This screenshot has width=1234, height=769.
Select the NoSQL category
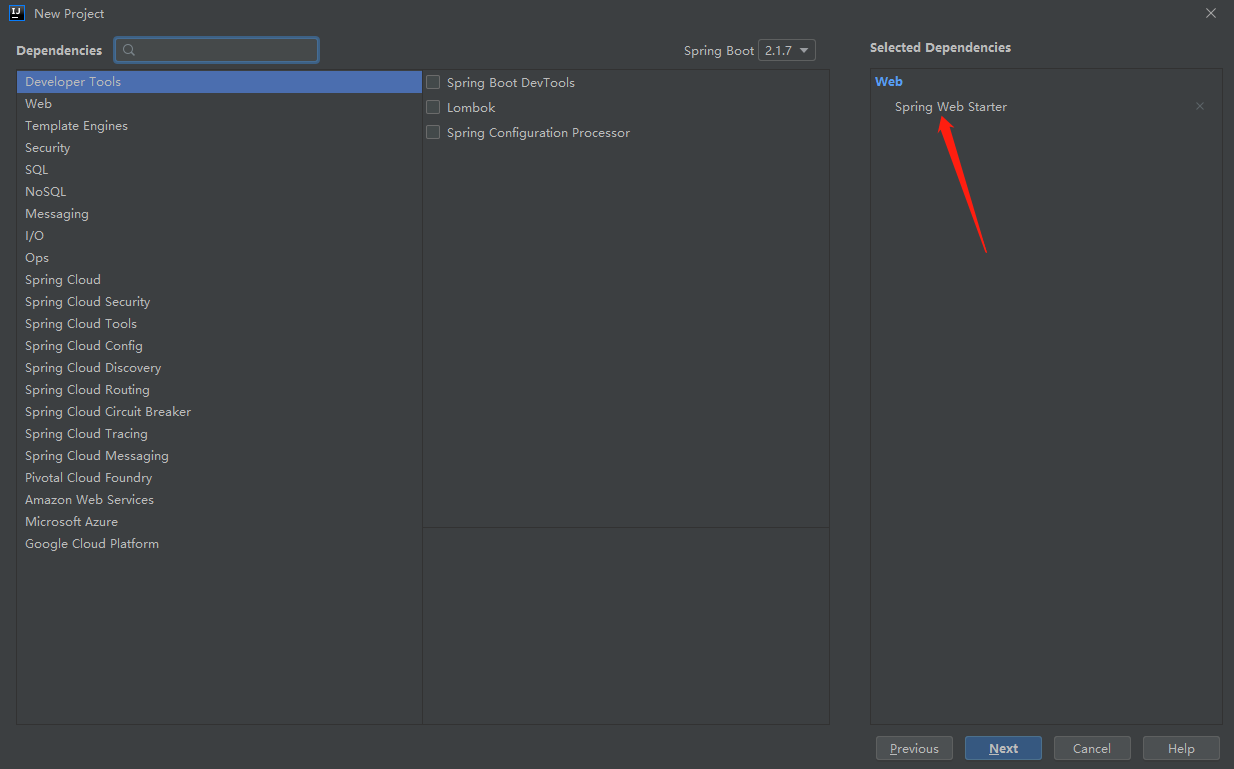(219, 192)
